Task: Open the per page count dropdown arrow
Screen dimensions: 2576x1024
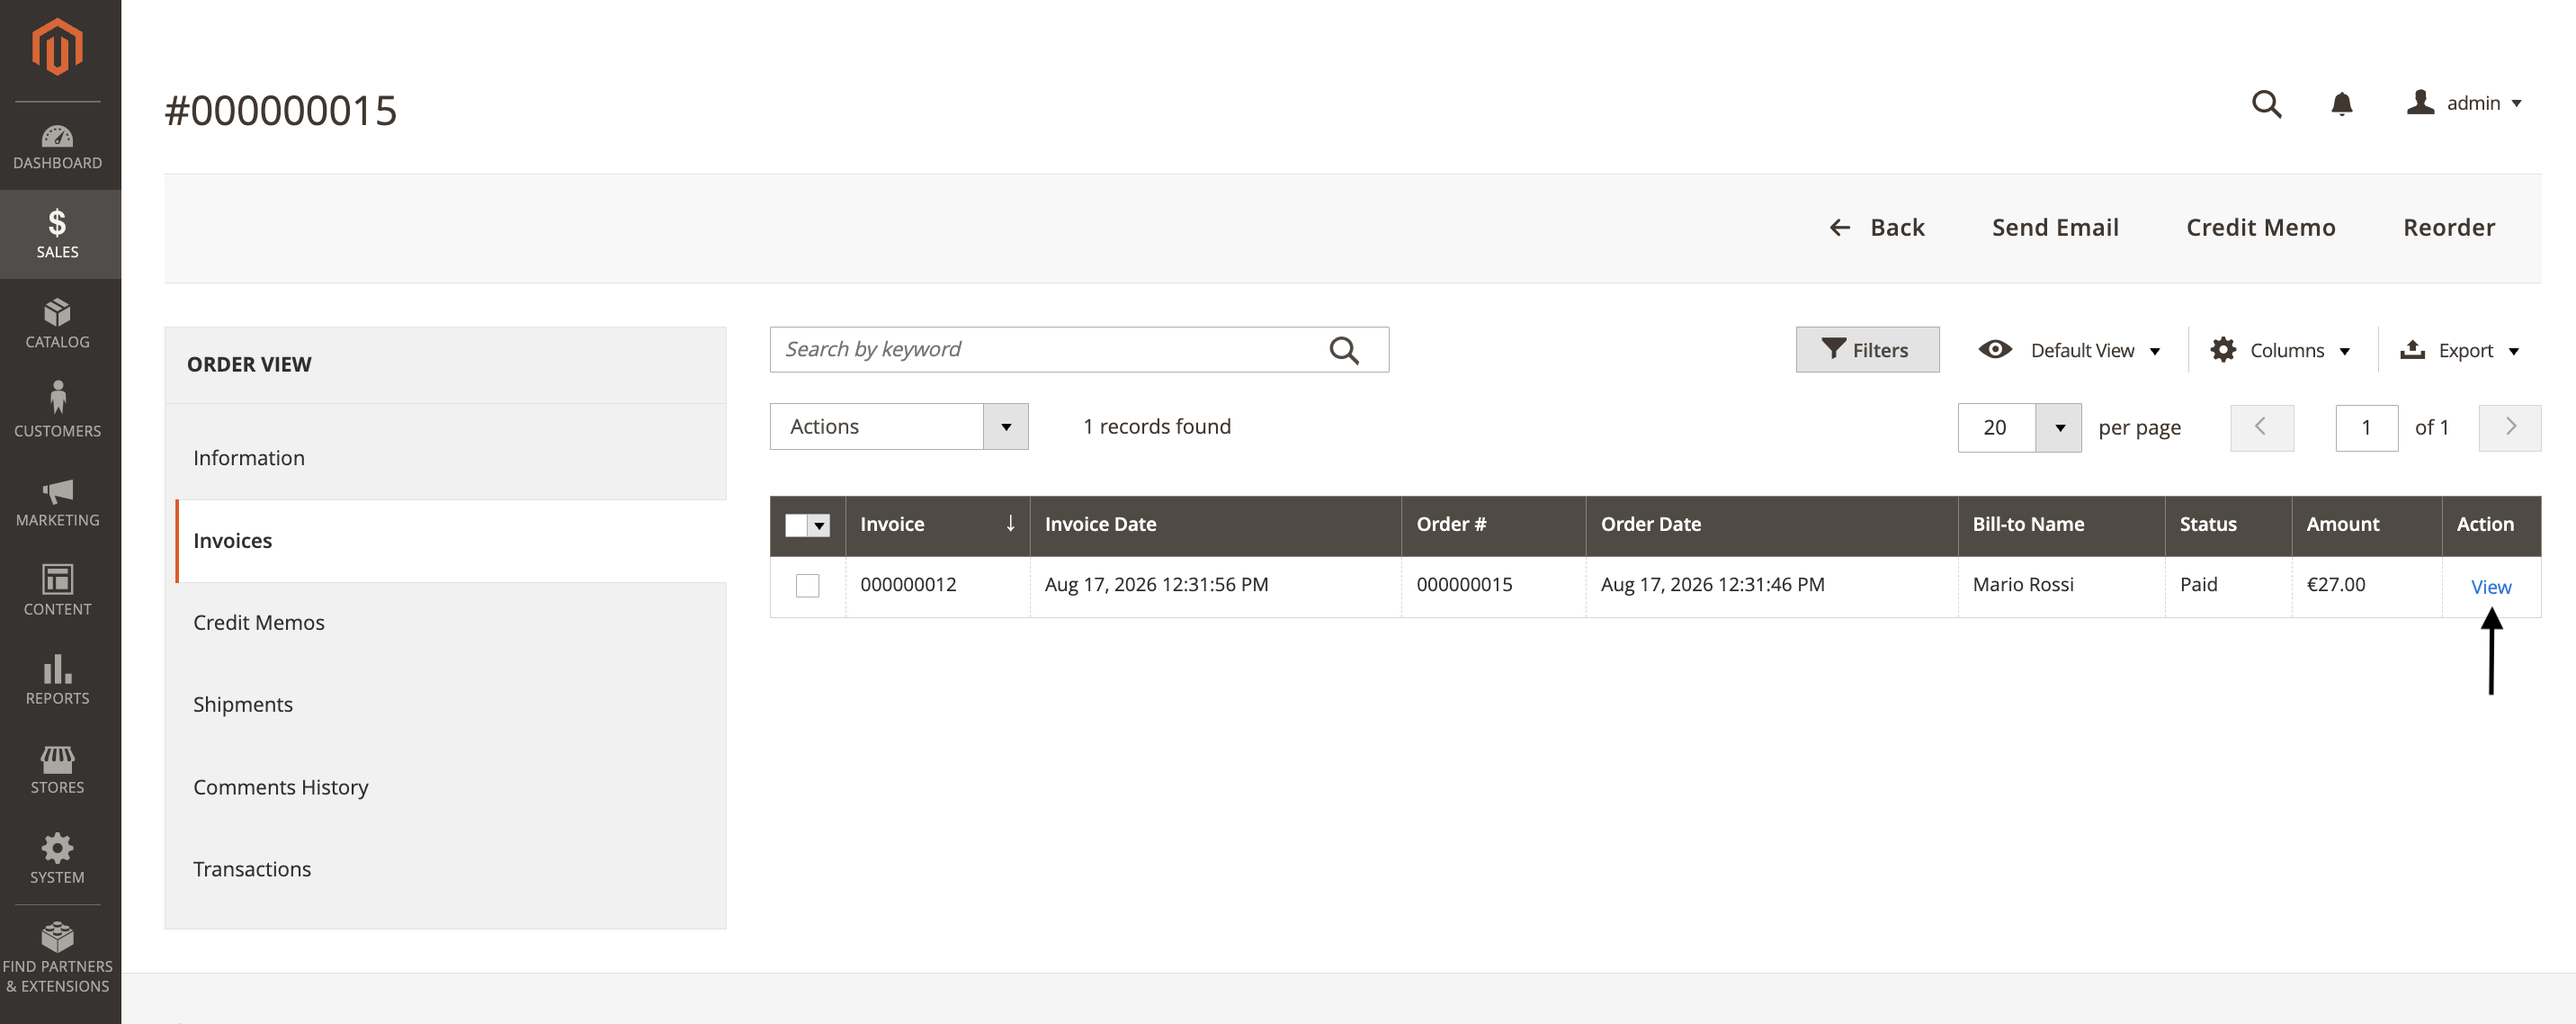Action: tap(2059, 428)
